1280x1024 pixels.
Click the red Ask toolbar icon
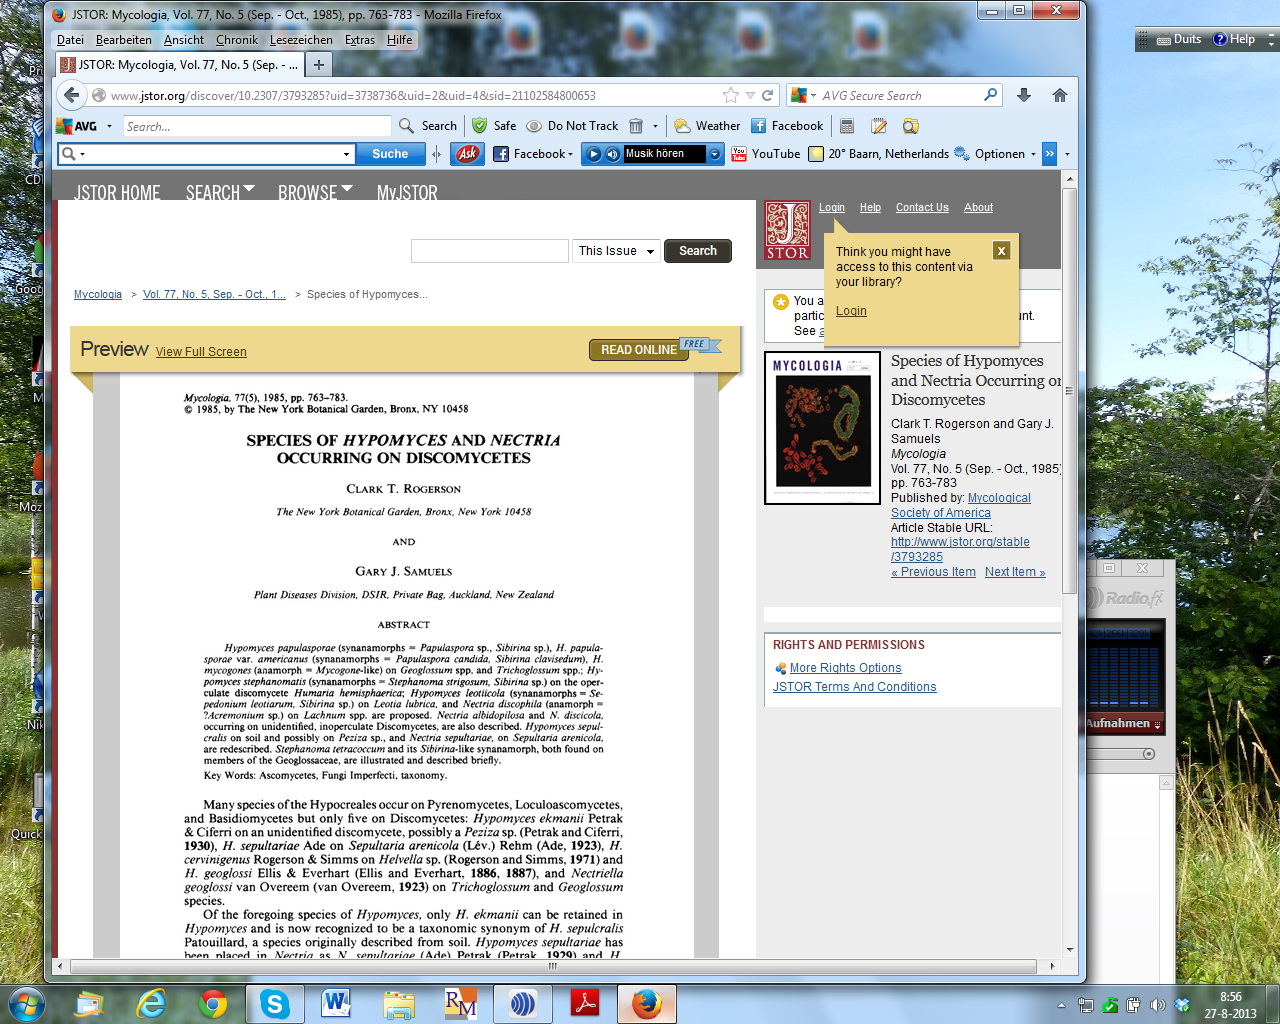pos(467,154)
